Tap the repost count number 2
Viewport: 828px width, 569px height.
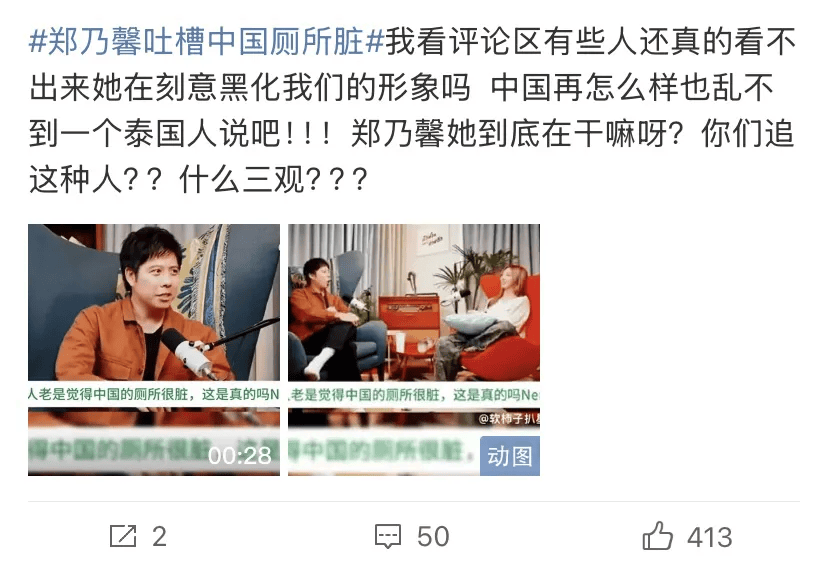coord(159,537)
